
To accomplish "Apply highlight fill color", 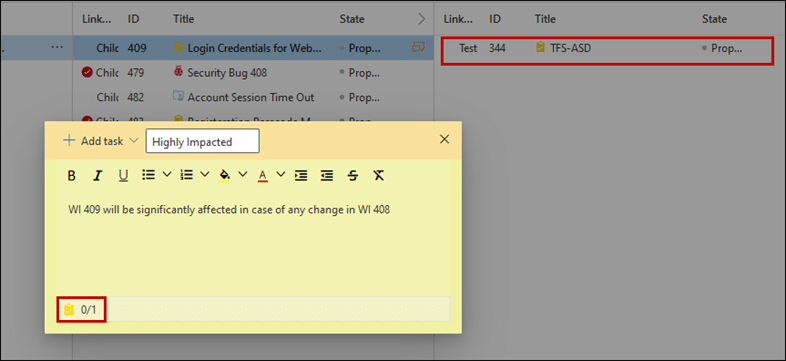I will [225, 175].
